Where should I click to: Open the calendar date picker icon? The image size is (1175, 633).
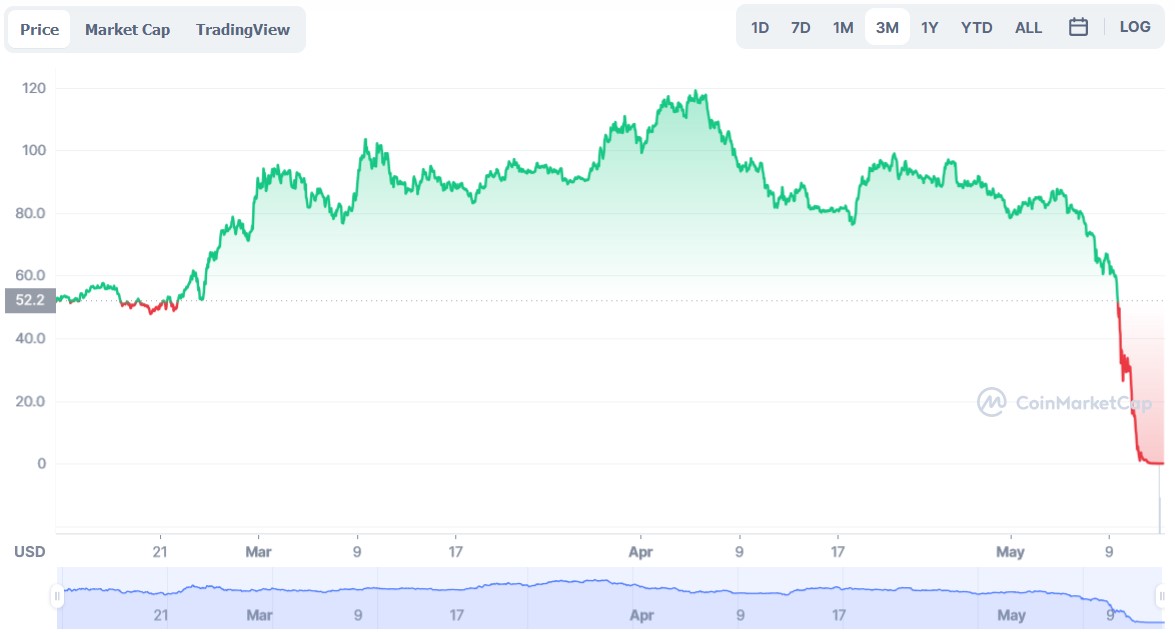point(1078,27)
